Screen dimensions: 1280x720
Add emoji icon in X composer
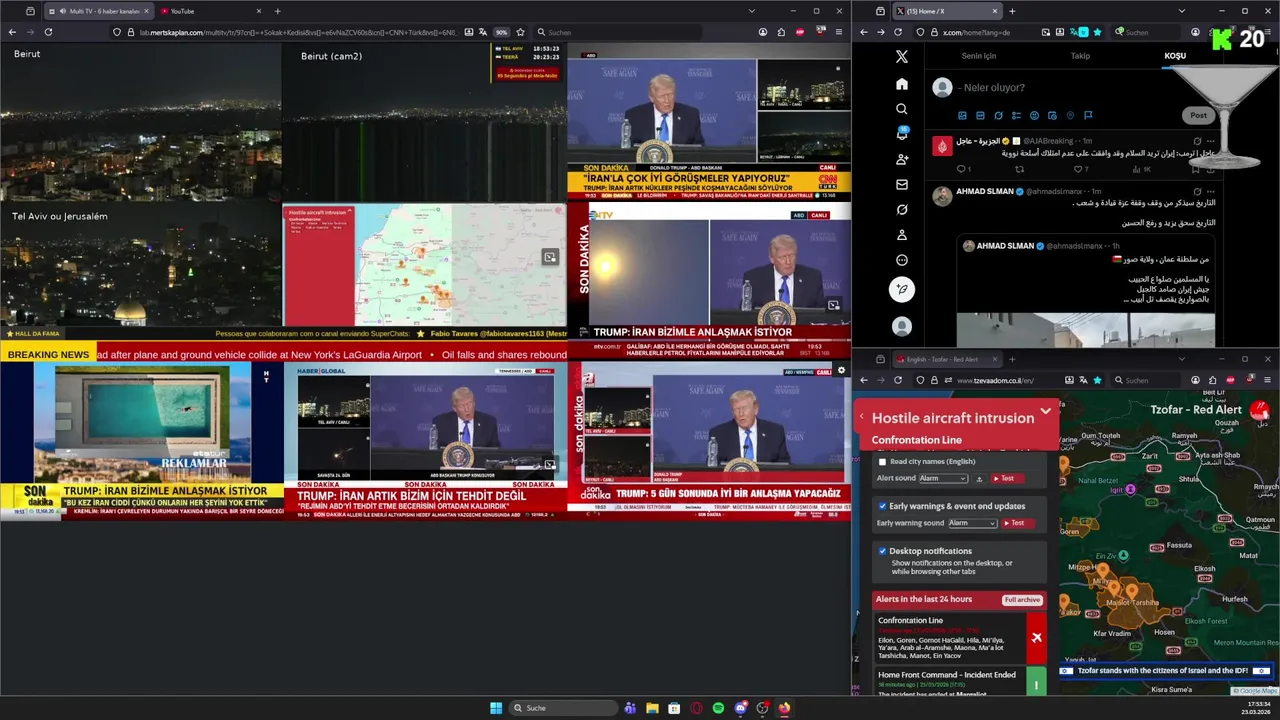(x=1034, y=115)
